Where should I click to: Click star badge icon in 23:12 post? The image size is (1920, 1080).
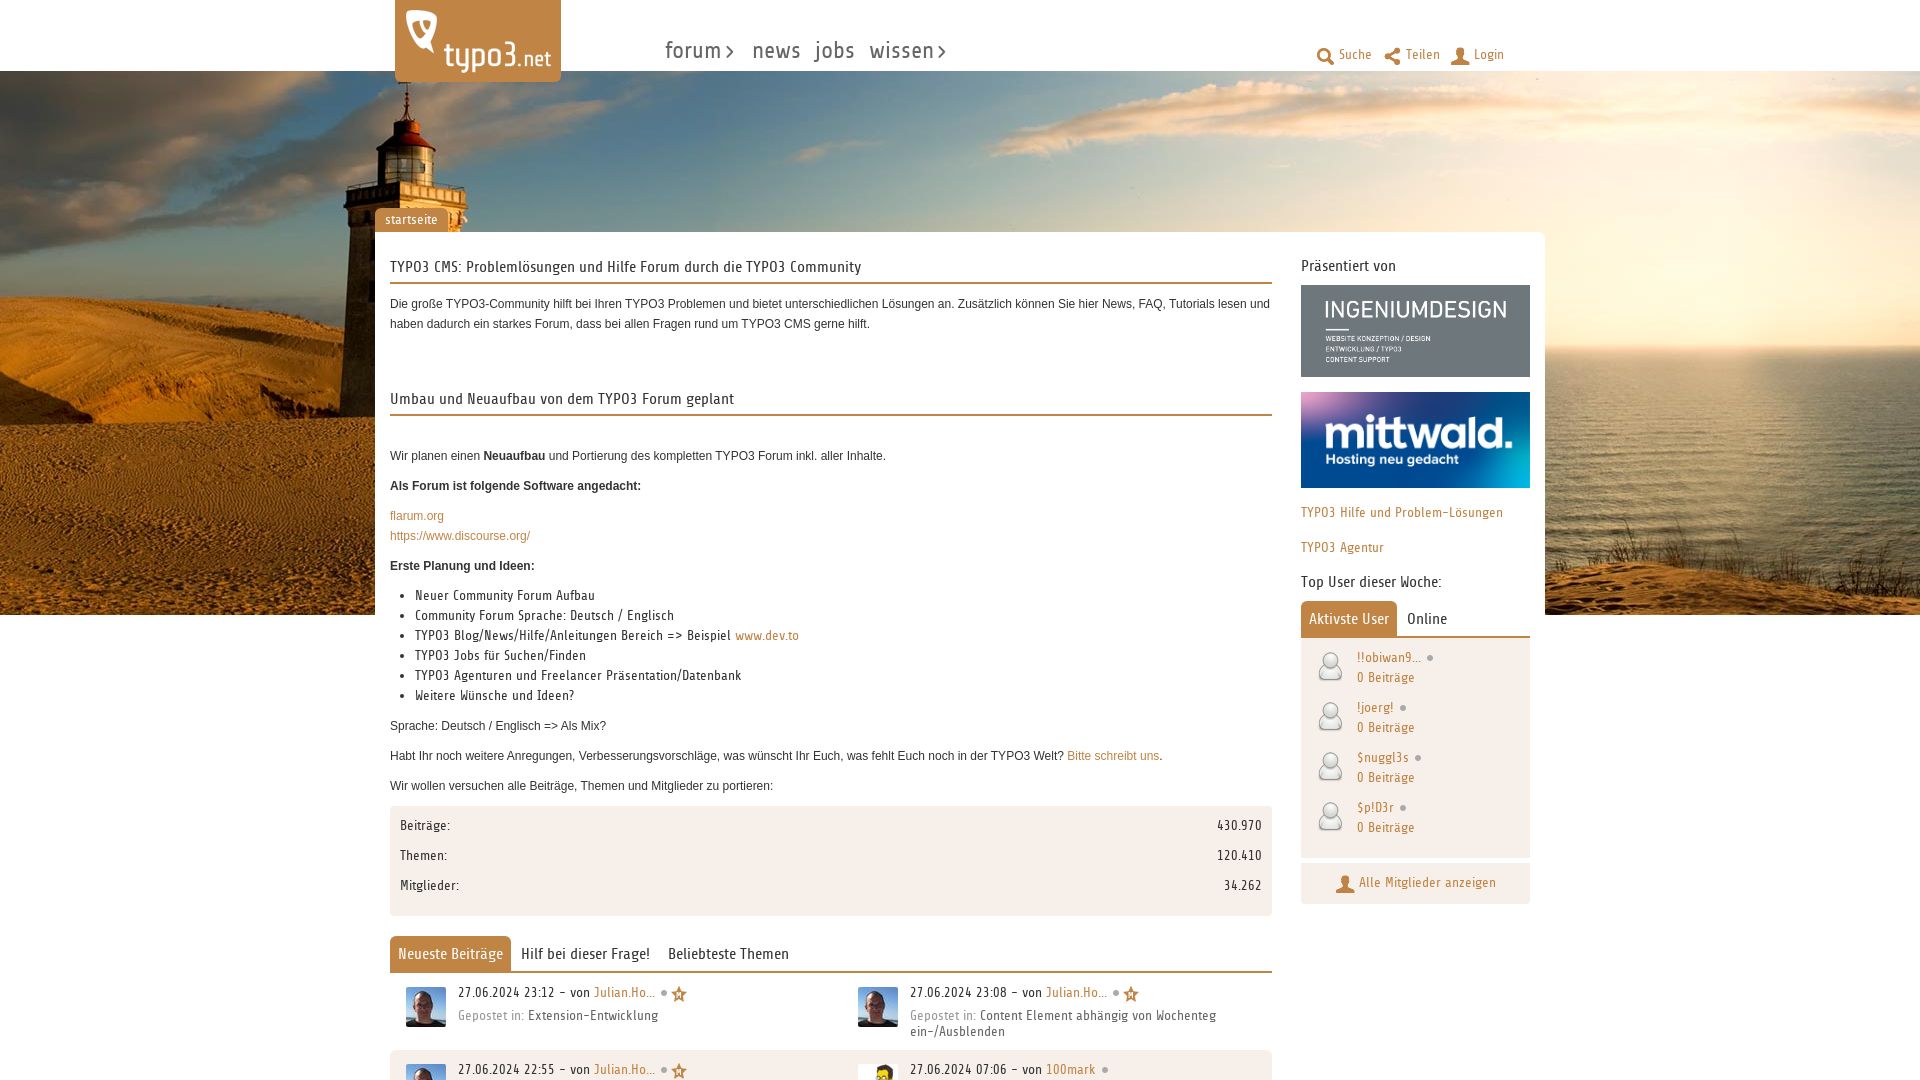679,994
